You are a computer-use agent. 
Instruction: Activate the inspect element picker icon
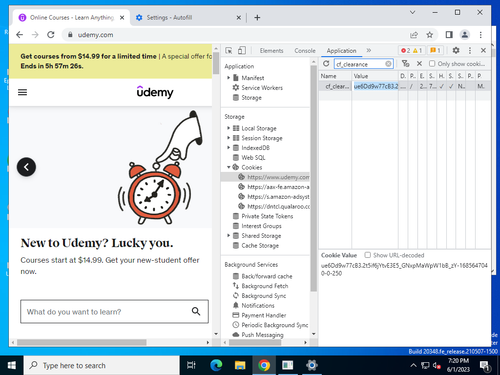[229, 51]
